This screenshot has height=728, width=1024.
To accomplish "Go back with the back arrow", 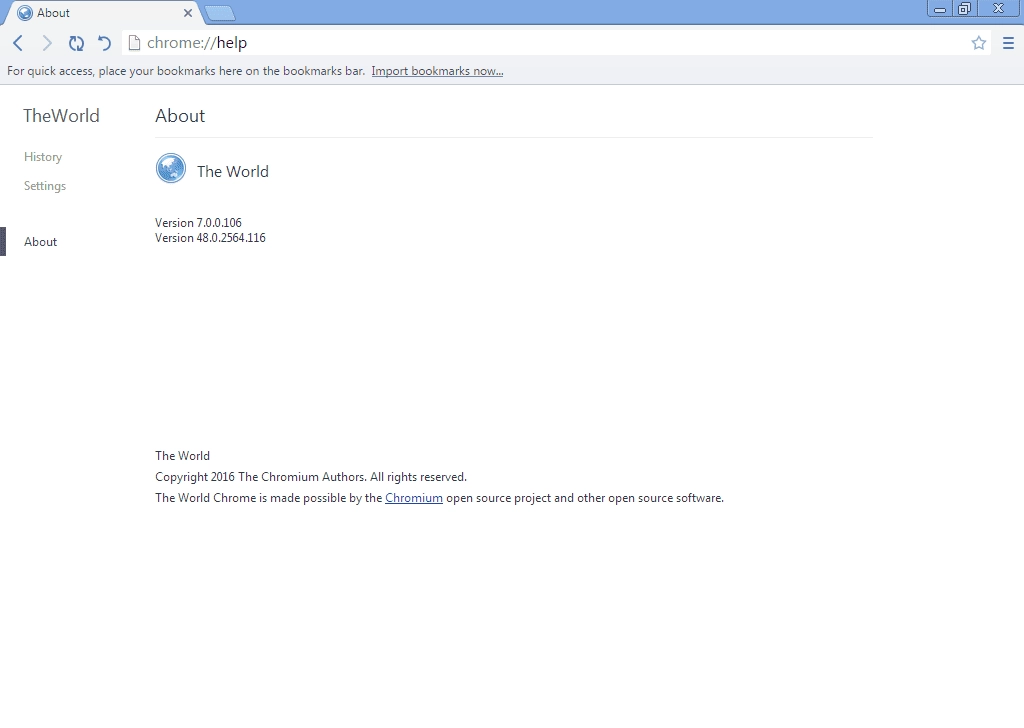I will [x=18, y=43].
